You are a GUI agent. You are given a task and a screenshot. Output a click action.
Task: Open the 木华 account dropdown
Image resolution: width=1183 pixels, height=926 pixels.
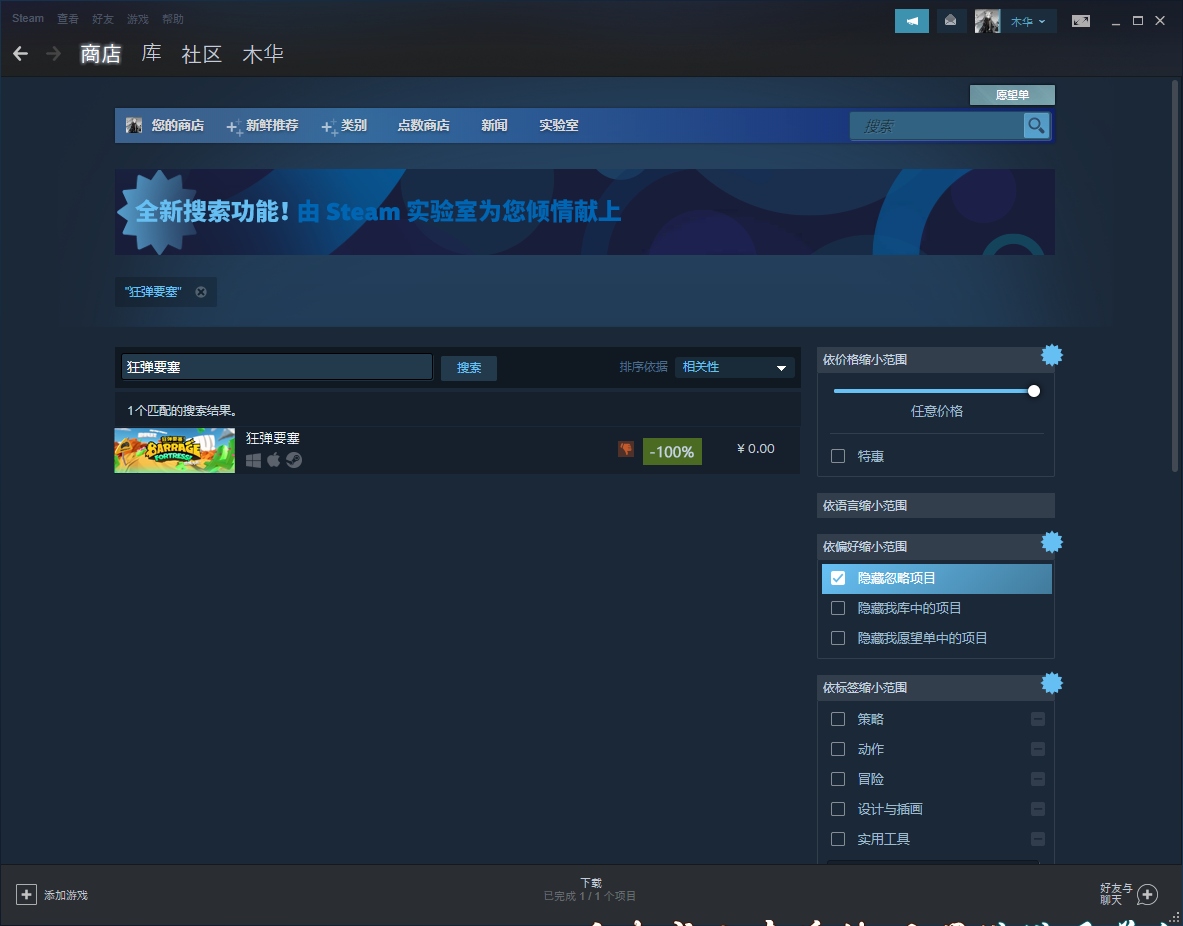click(x=1028, y=21)
